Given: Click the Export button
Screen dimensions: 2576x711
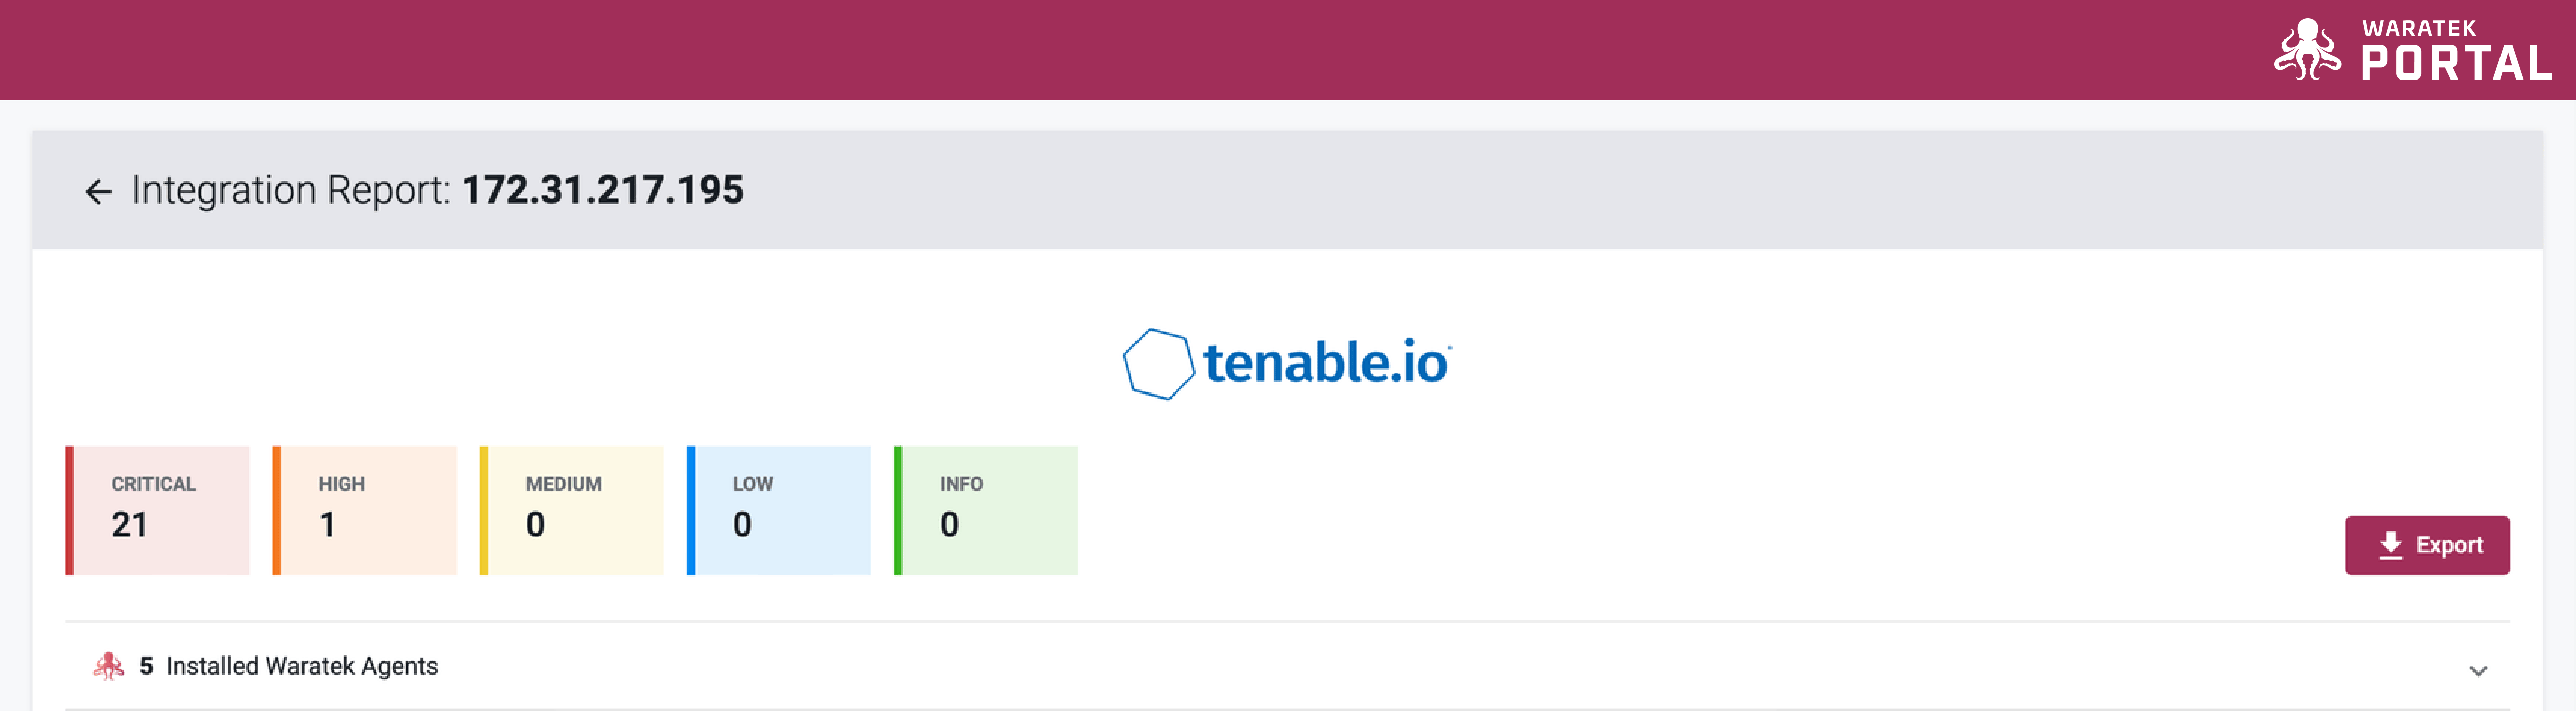Looking at the screenshot, I should click(x=2427, y=545).
